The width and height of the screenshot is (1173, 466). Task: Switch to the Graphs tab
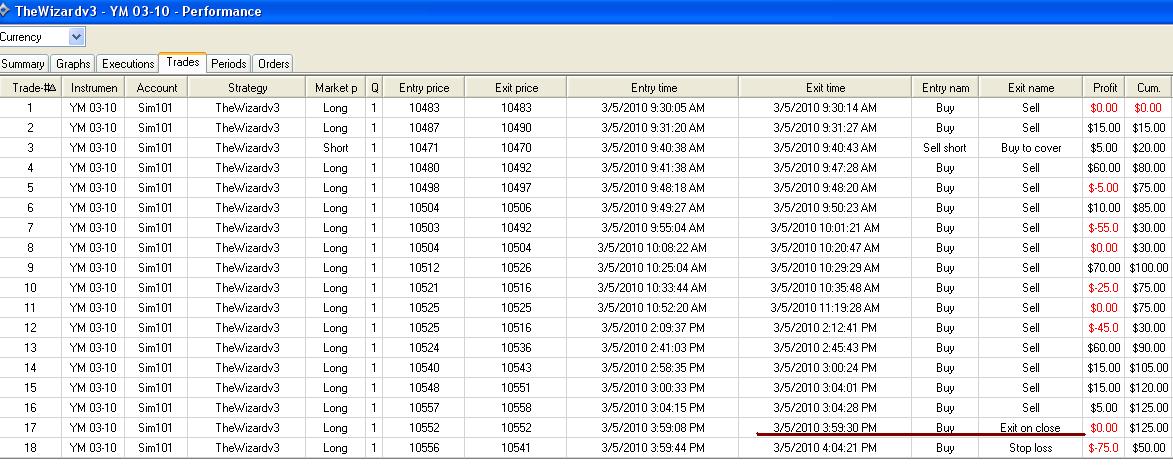[x=73, y=64]
